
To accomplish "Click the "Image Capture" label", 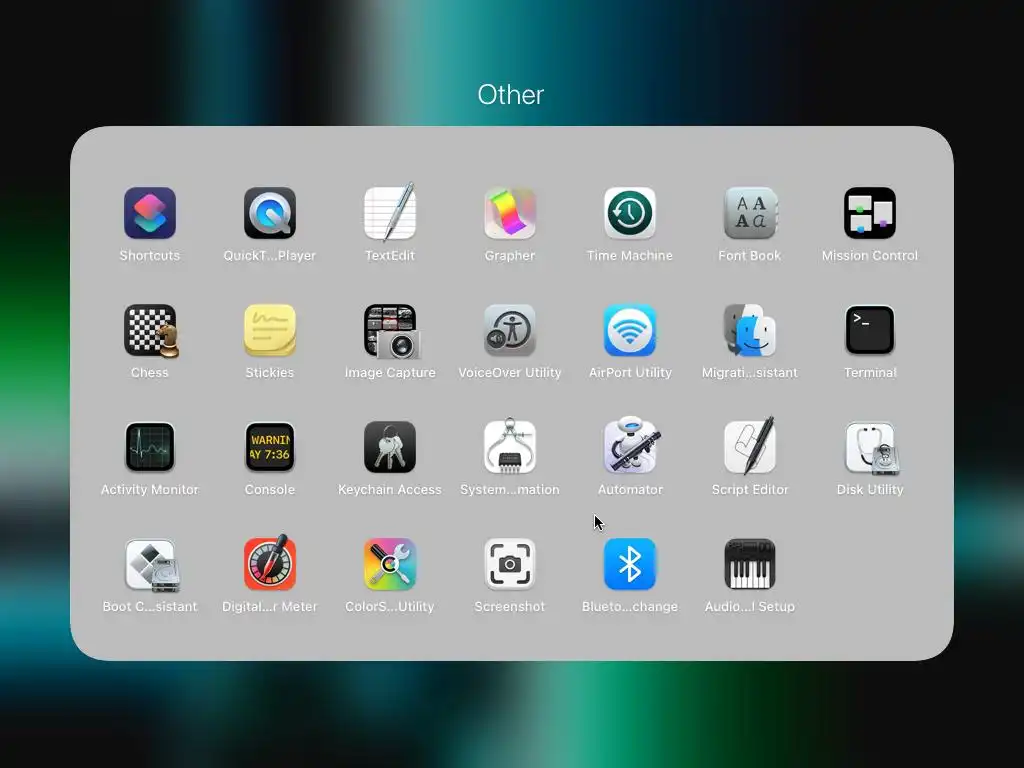I will (390, 372).
